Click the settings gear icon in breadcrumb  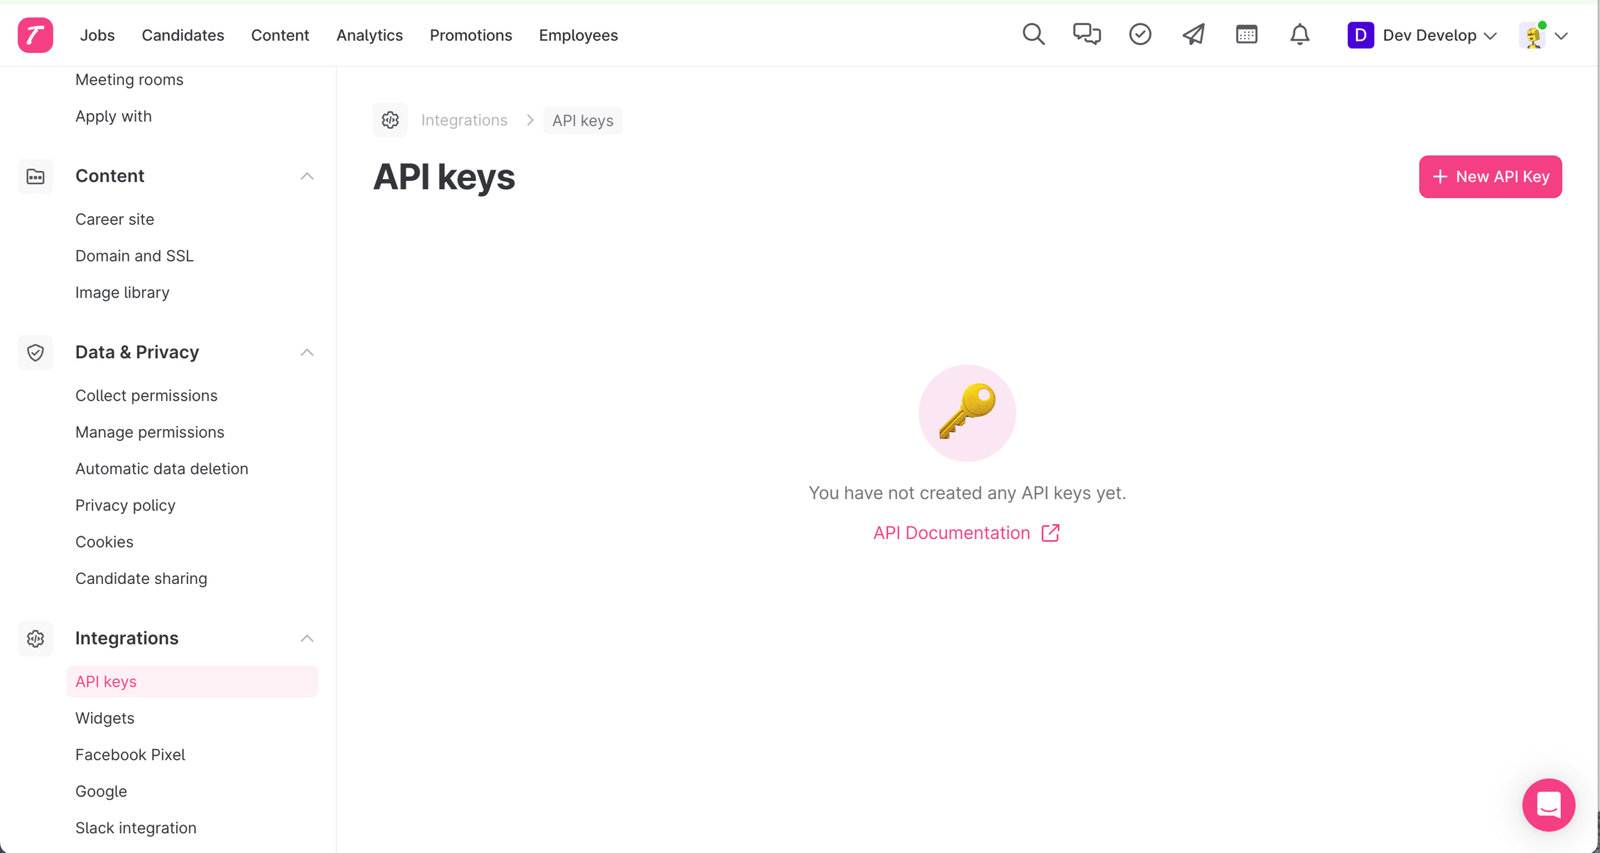pyautogui.click(x=390, y=120)
